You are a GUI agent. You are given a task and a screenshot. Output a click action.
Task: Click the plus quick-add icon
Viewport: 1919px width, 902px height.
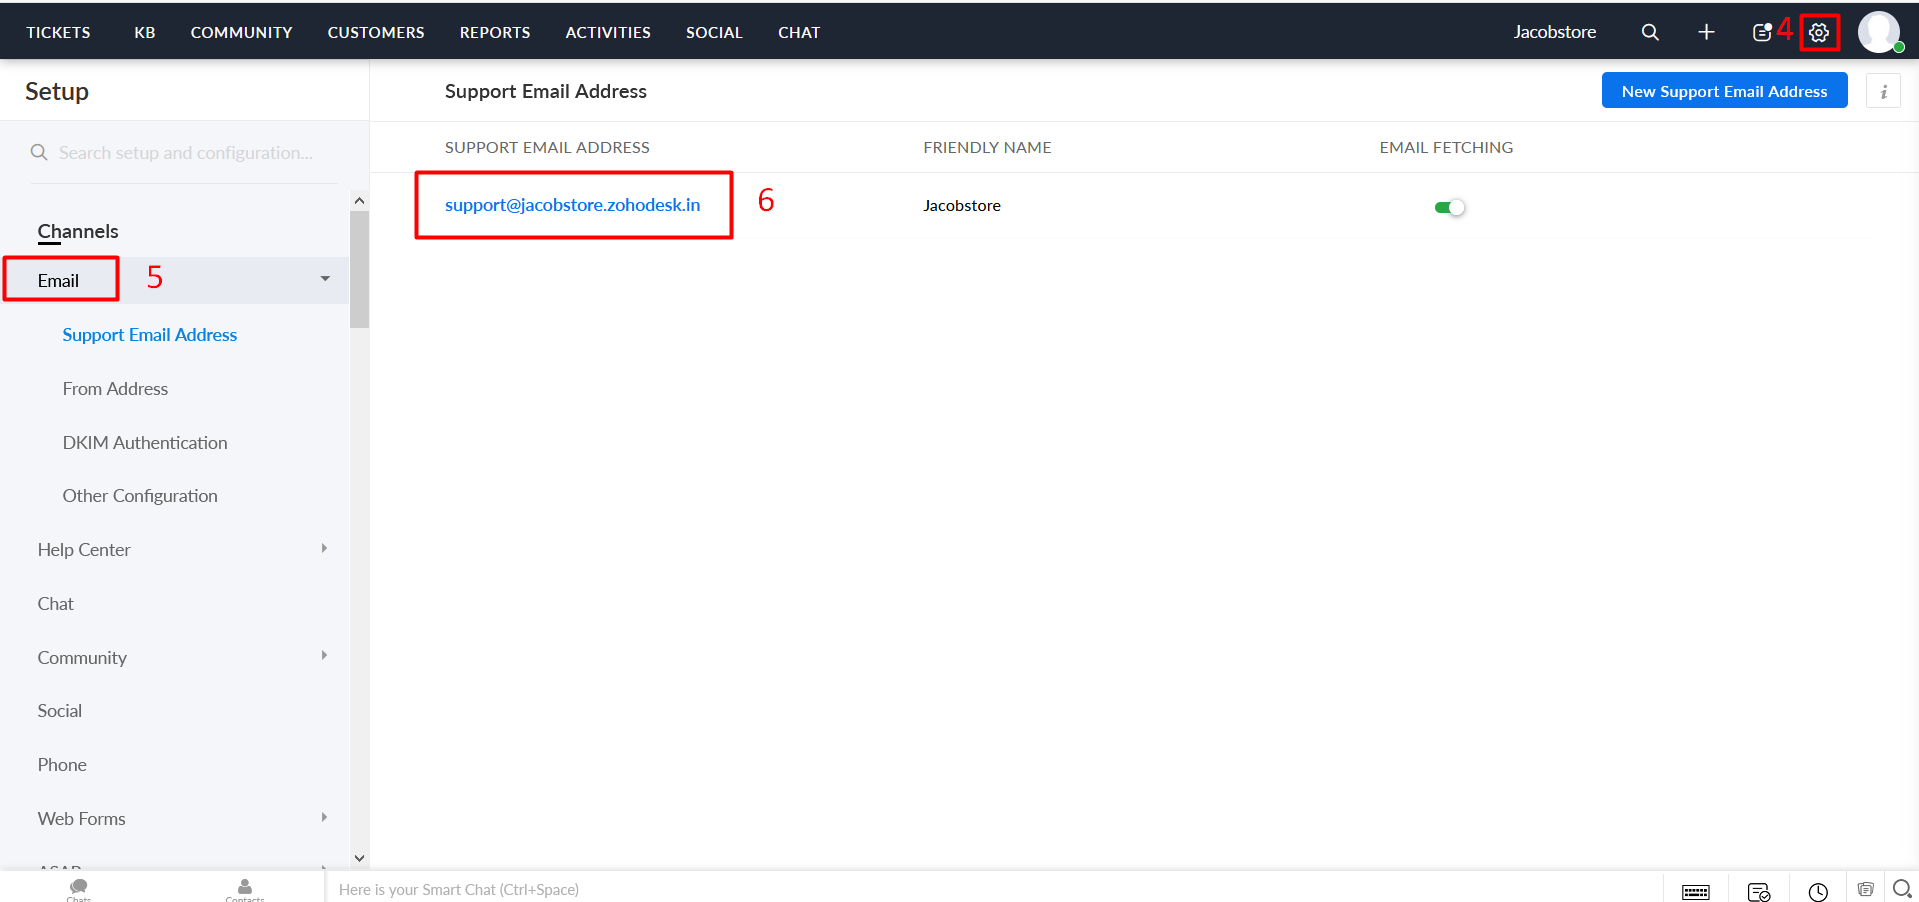[1706, 33]
